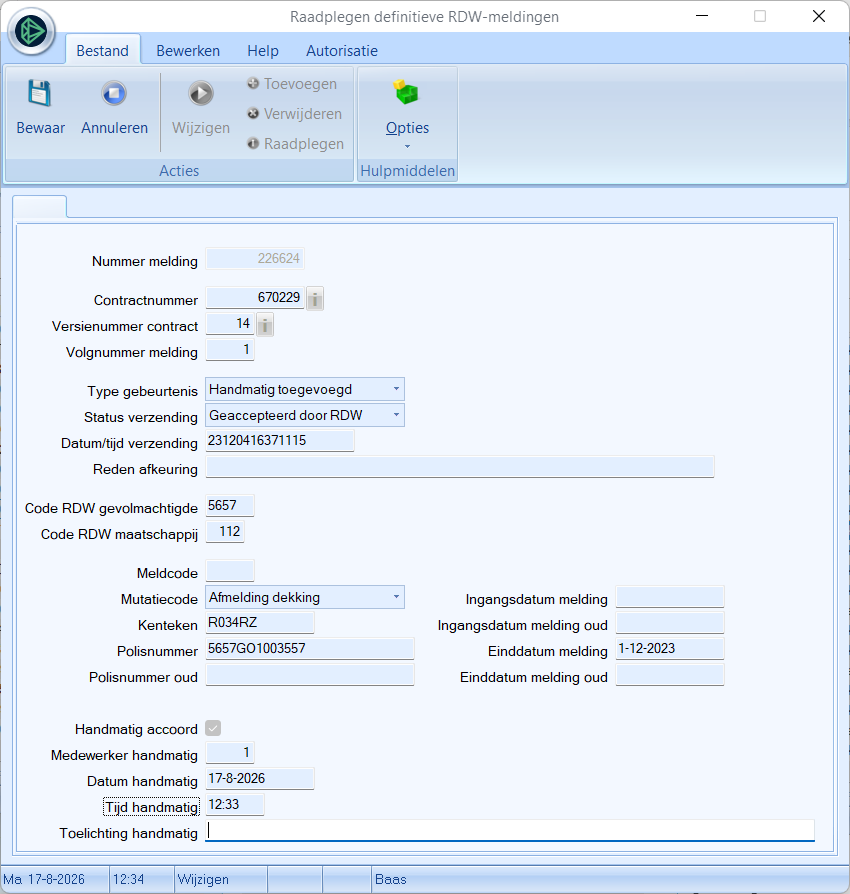The image size is (850, 894).
Task: Click the Datum handmatig field 17-8-2026
Action: 259,779
